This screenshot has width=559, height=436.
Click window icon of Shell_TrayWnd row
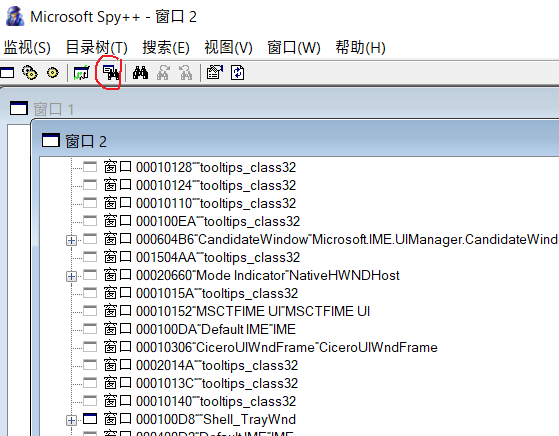tap(90, 419)
